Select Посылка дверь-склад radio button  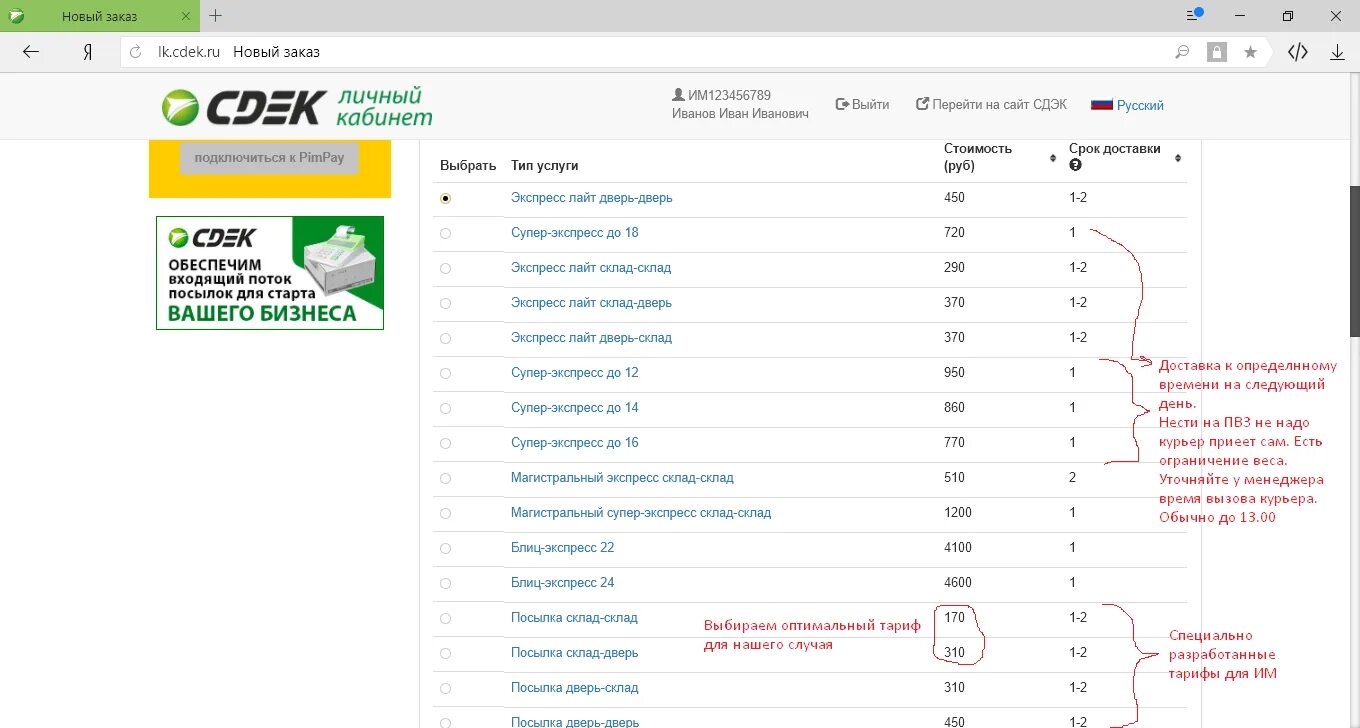click(445, 688)
